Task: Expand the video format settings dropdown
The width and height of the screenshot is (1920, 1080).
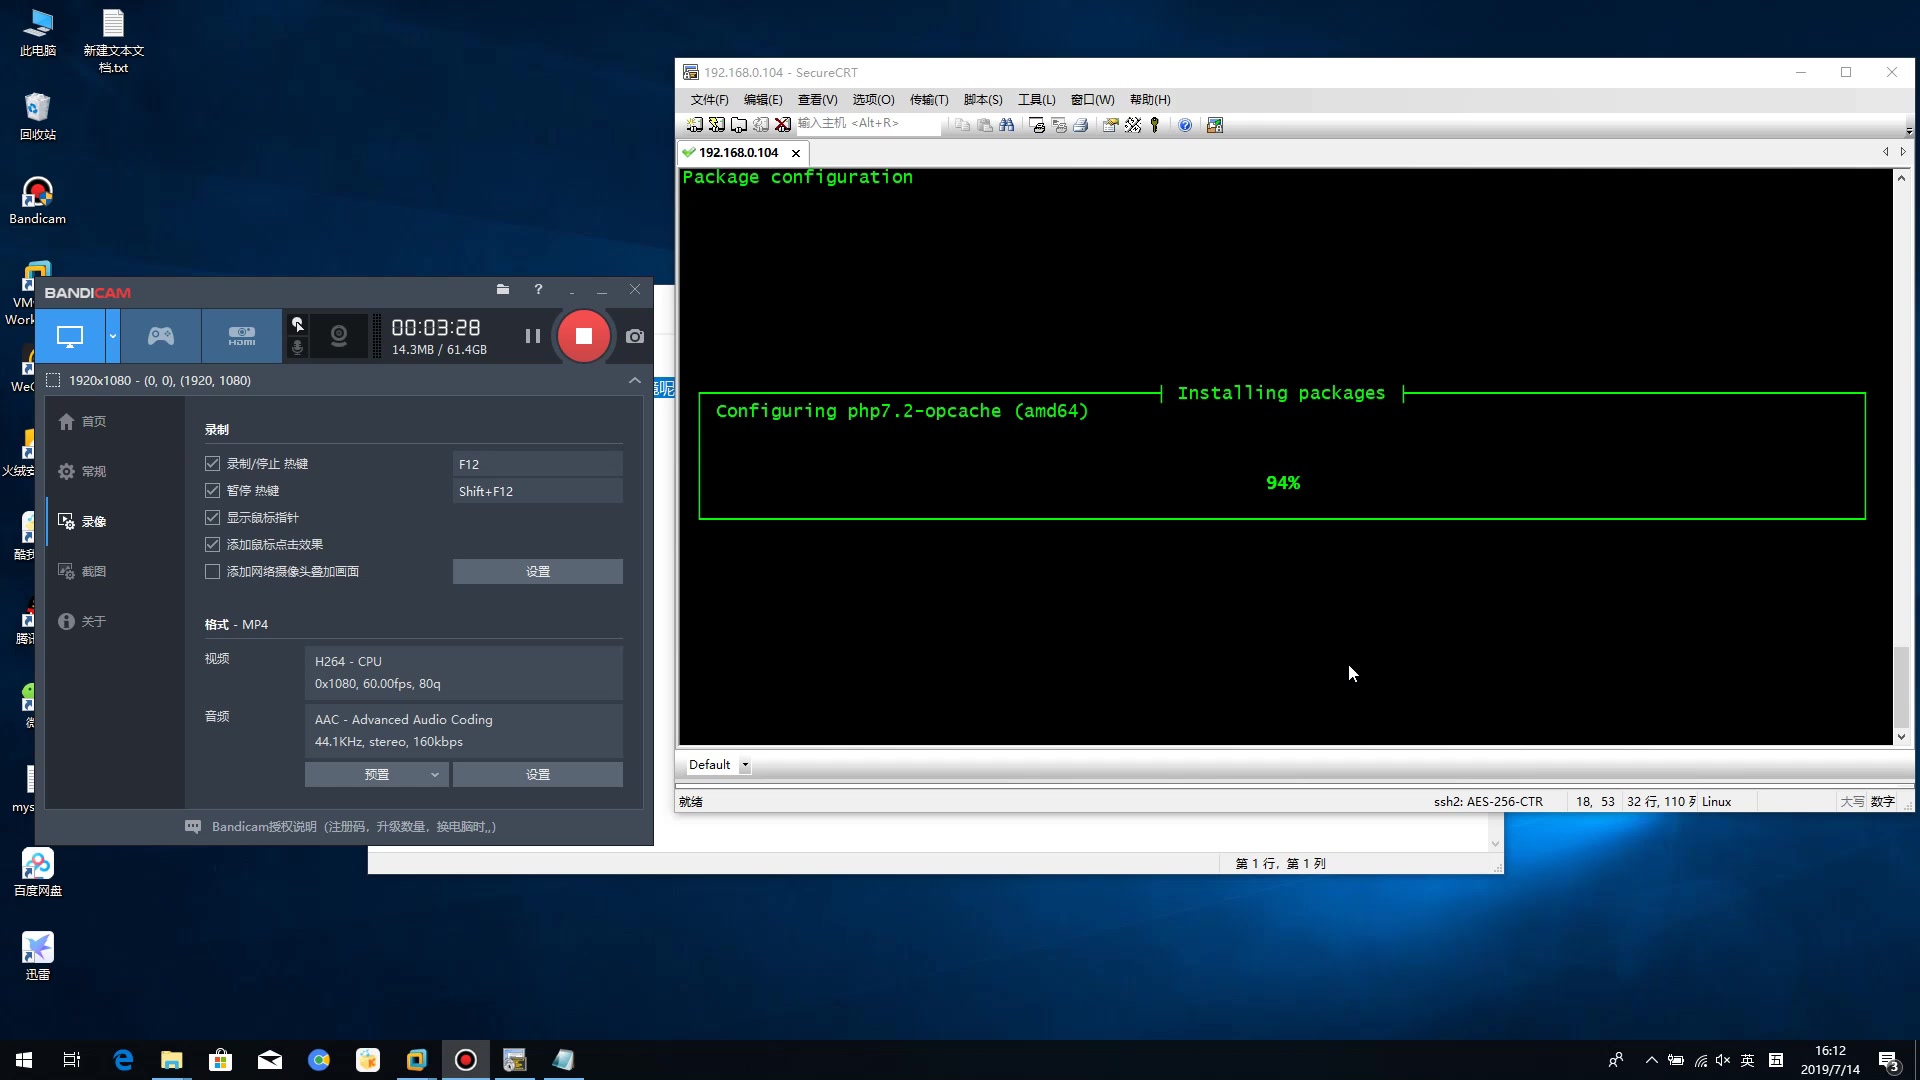Action: click(x=433, y=774)
